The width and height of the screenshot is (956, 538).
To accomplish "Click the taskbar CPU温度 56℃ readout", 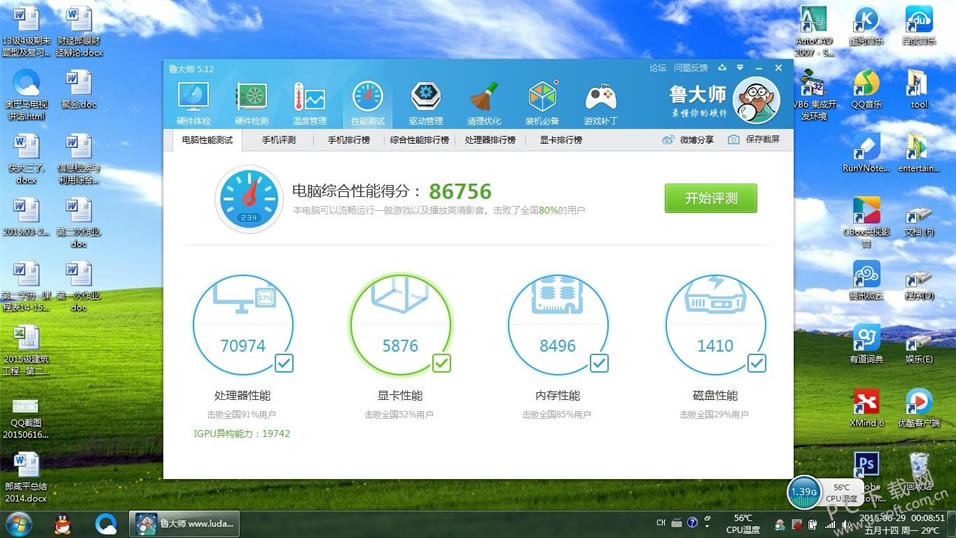I will point(743,524).
